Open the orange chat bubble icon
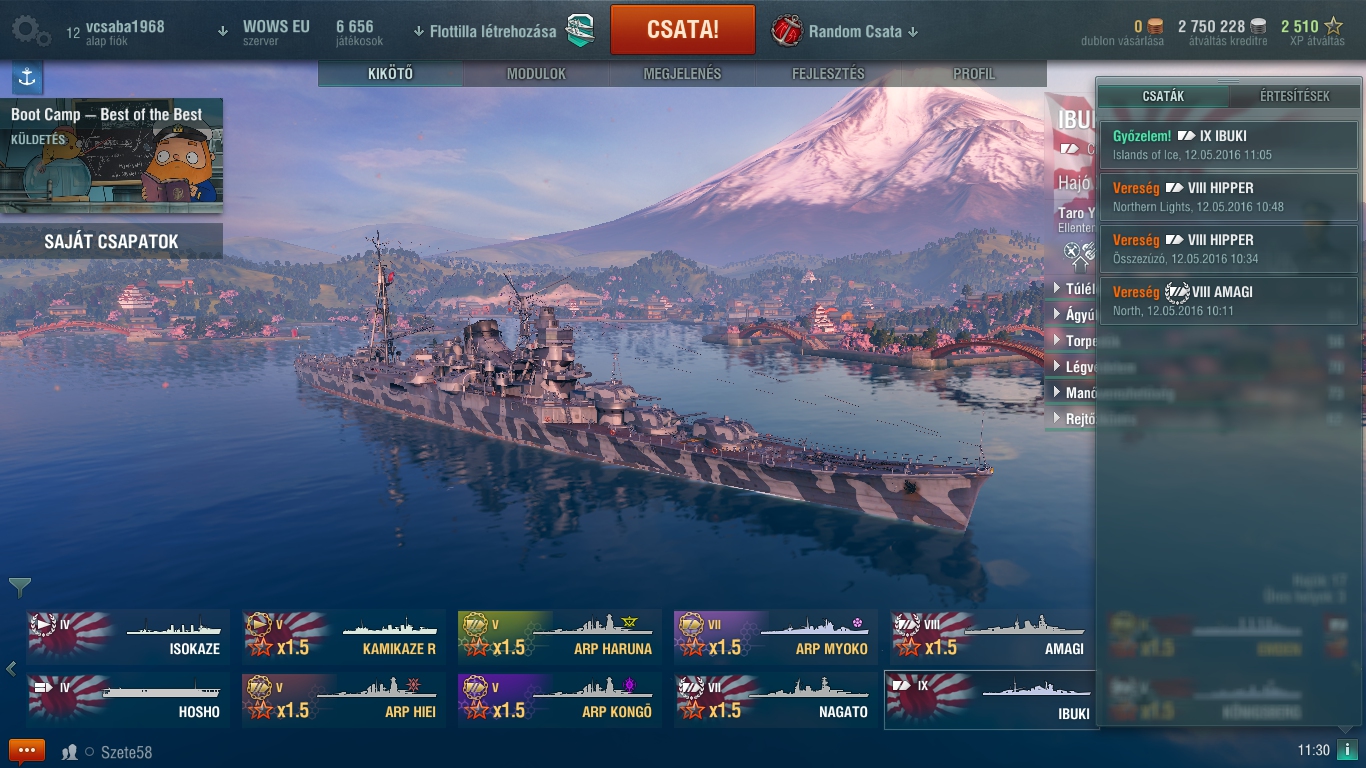 (27, 751)
